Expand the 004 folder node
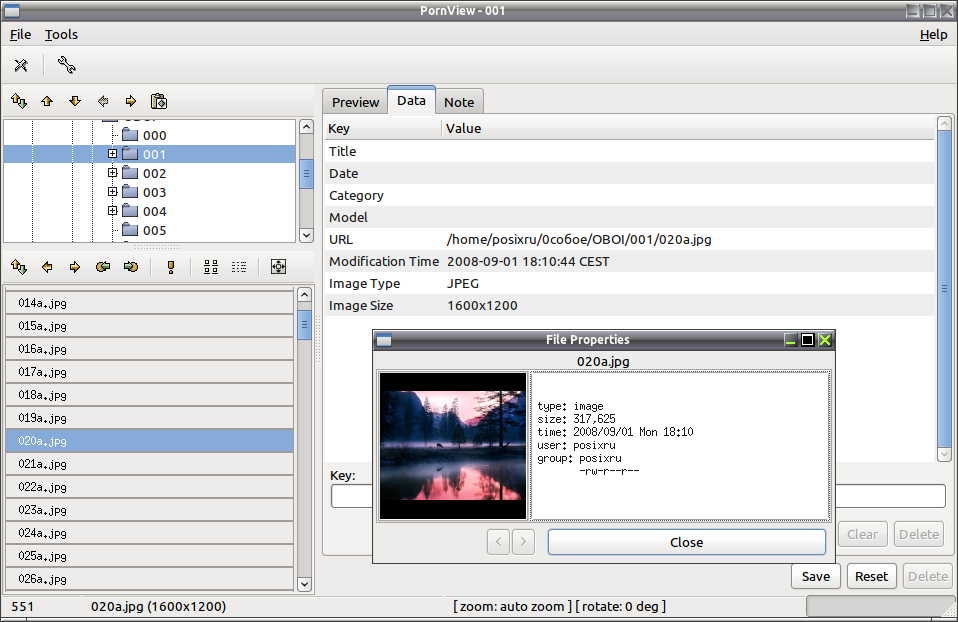The width and height of the screenshot is (958, 622). 112,211
